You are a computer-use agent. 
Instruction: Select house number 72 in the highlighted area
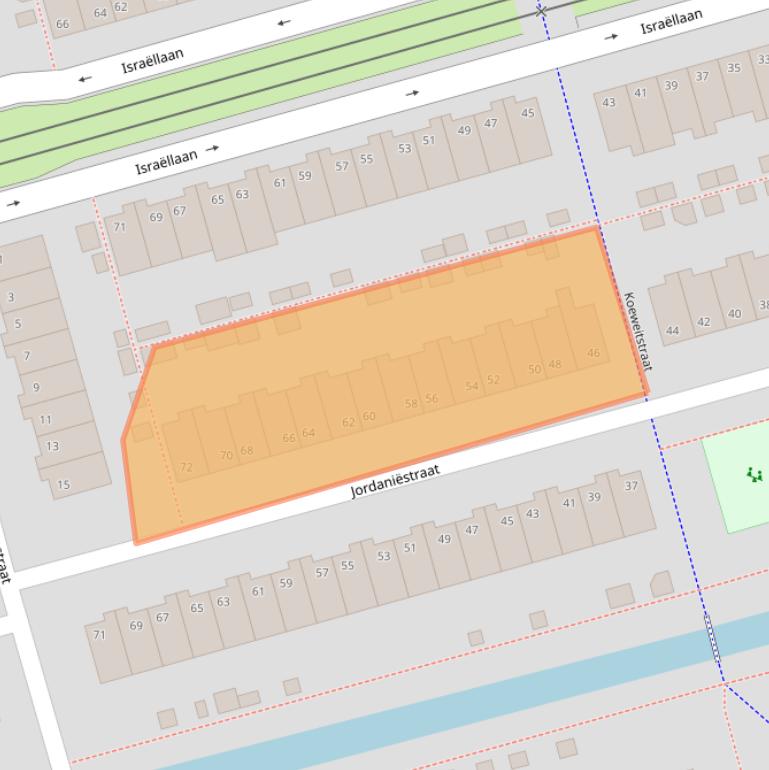[x=186, y=467]
